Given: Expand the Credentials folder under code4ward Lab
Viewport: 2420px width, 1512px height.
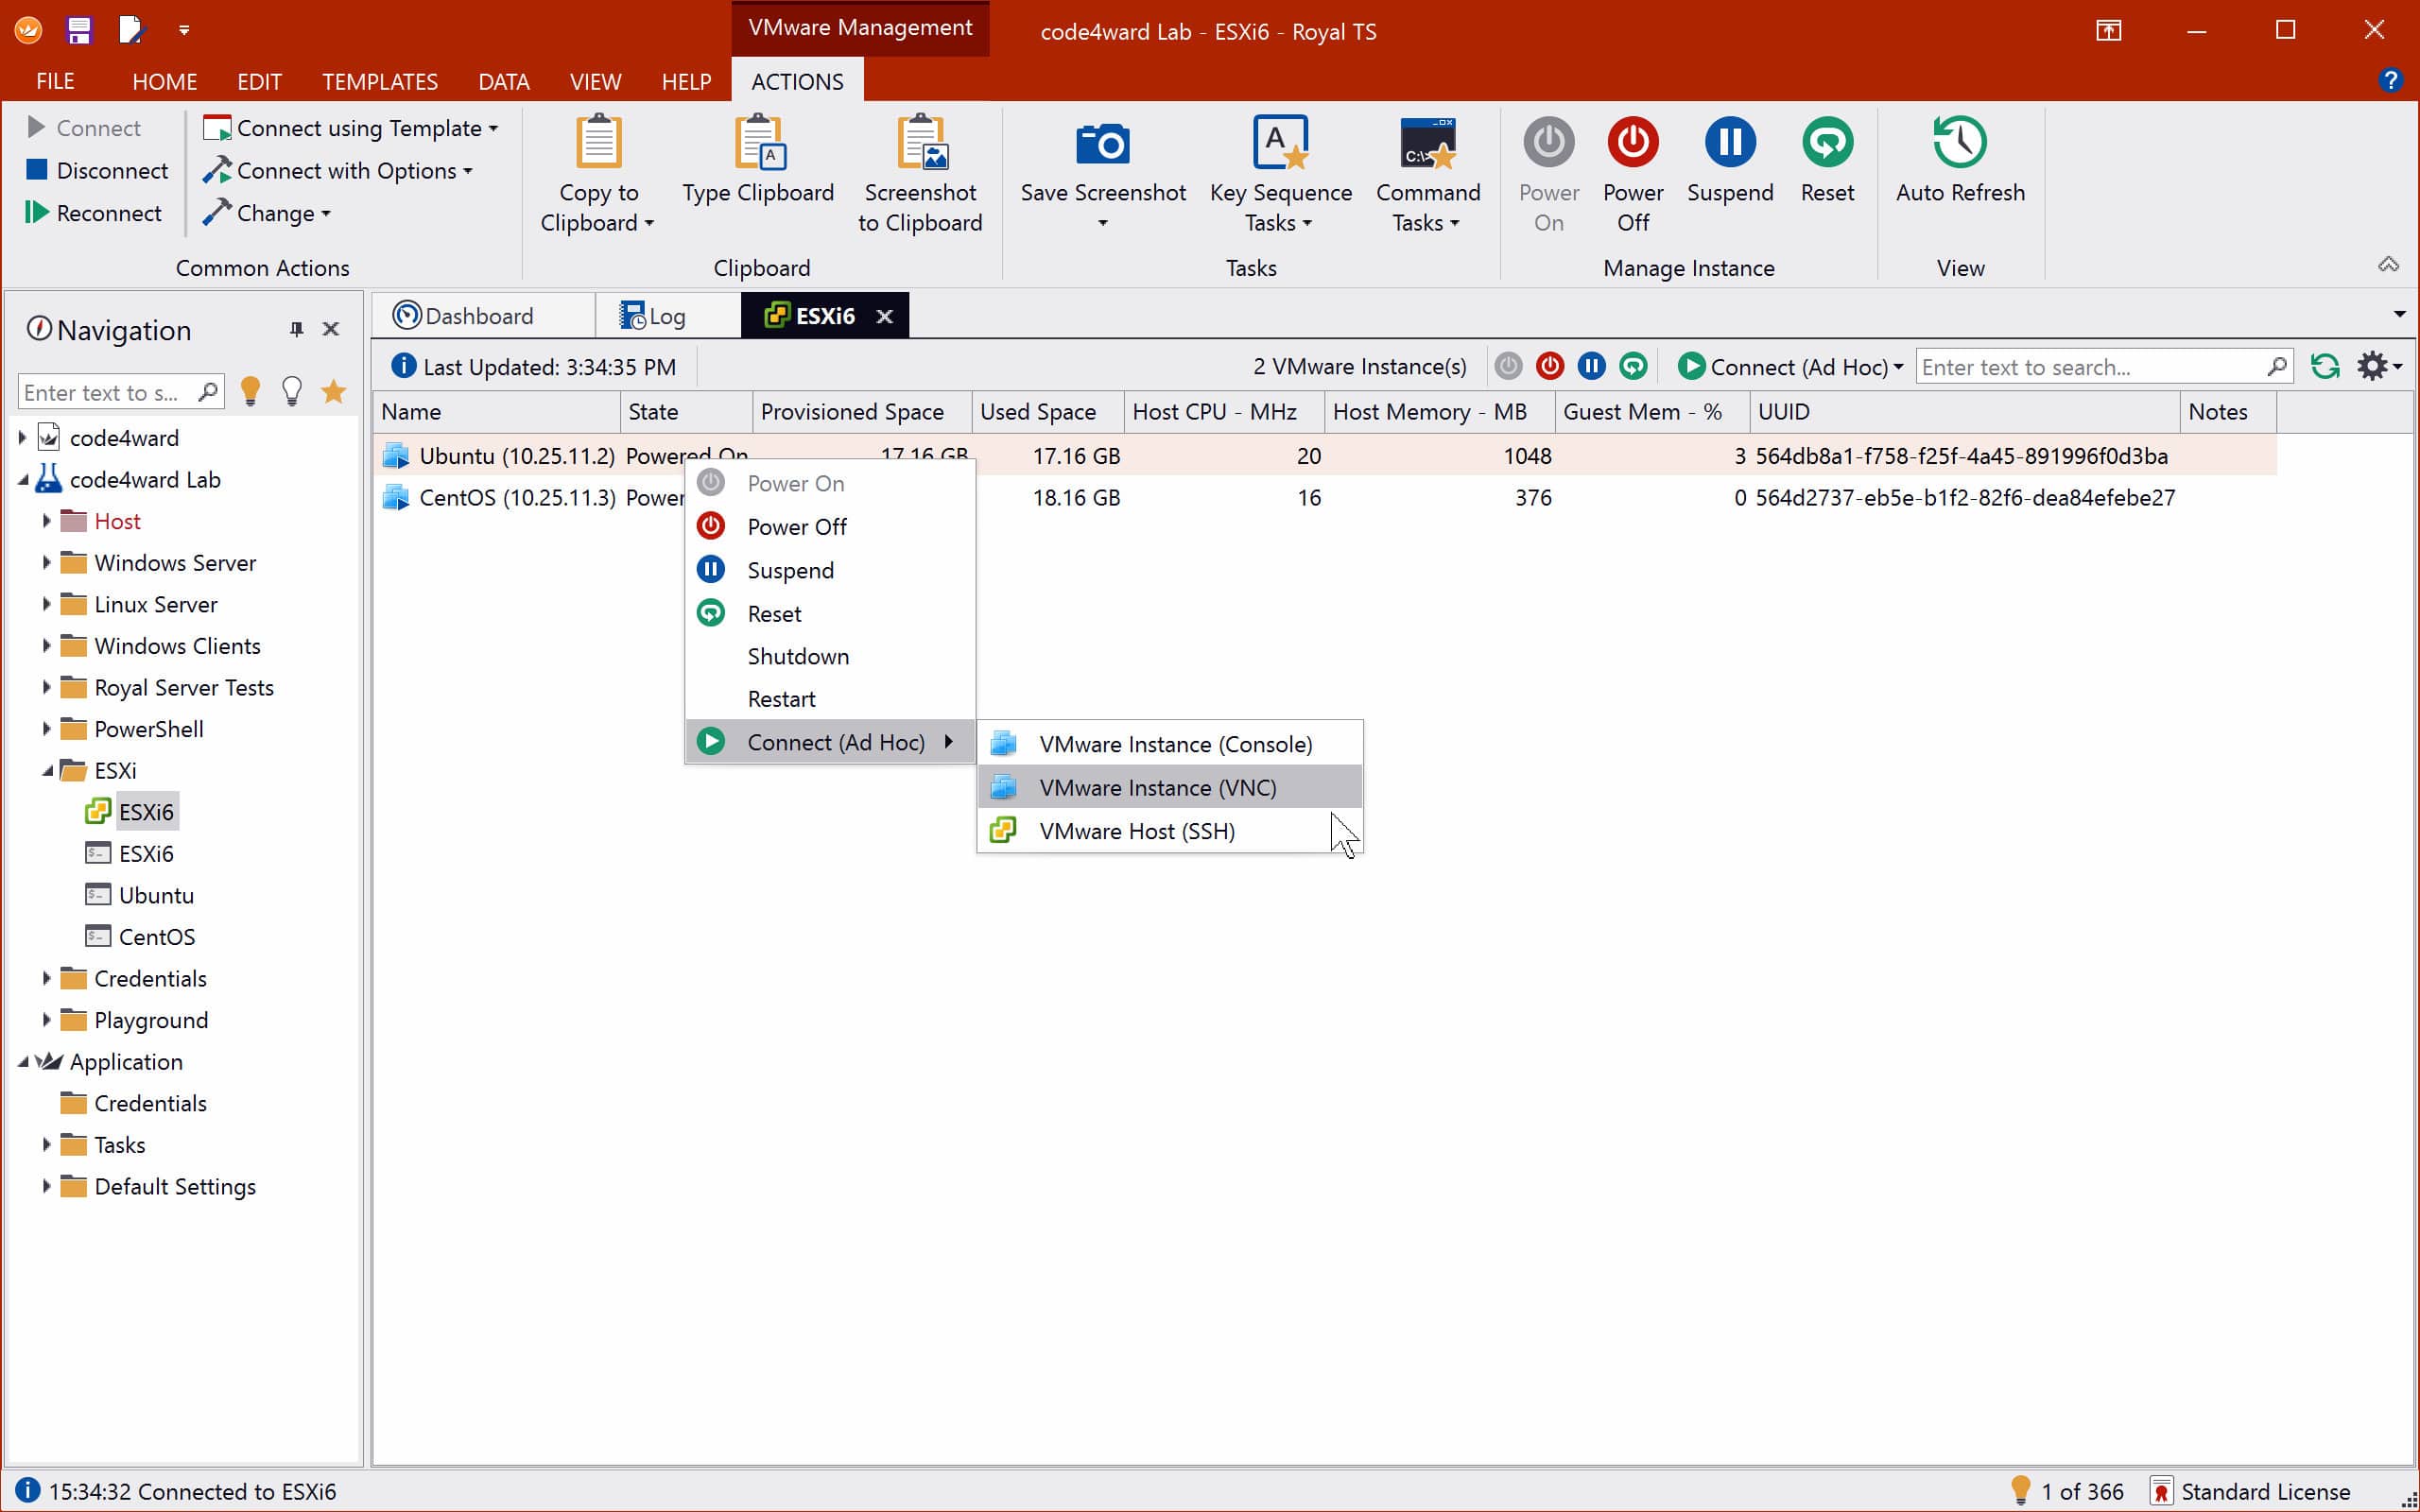Looking at the screenshot, I should coord(46,978).
